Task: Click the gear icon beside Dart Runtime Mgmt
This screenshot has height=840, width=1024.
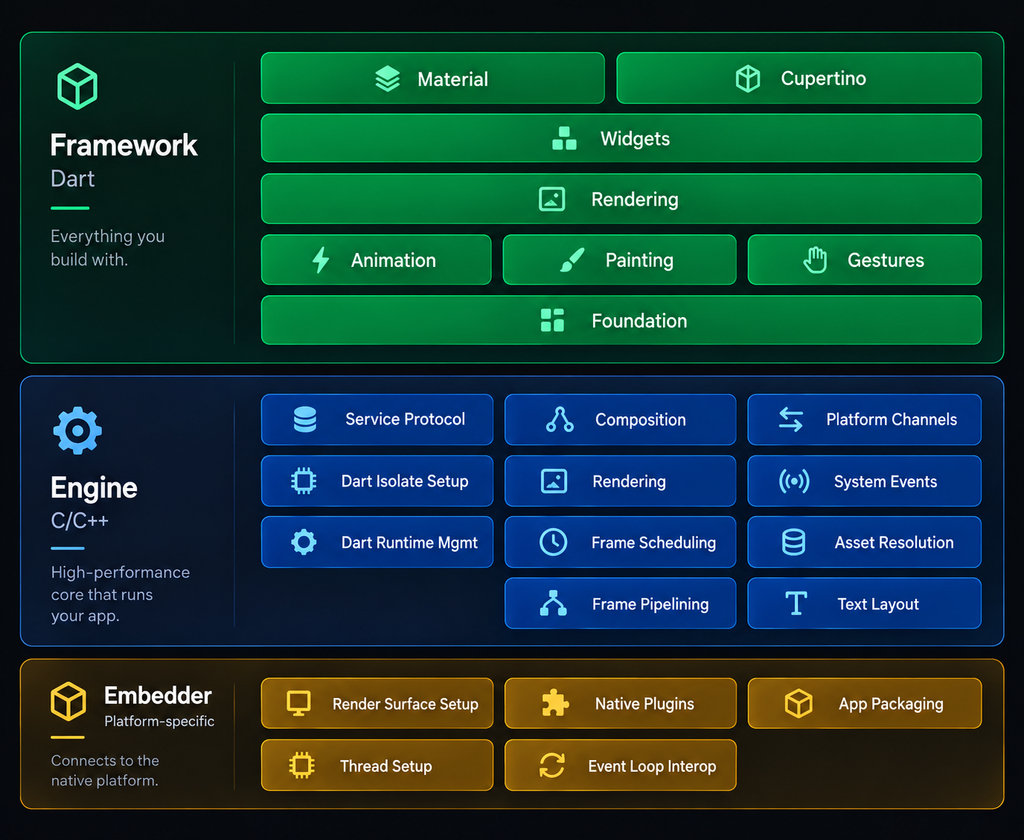Action: point(304,542)
